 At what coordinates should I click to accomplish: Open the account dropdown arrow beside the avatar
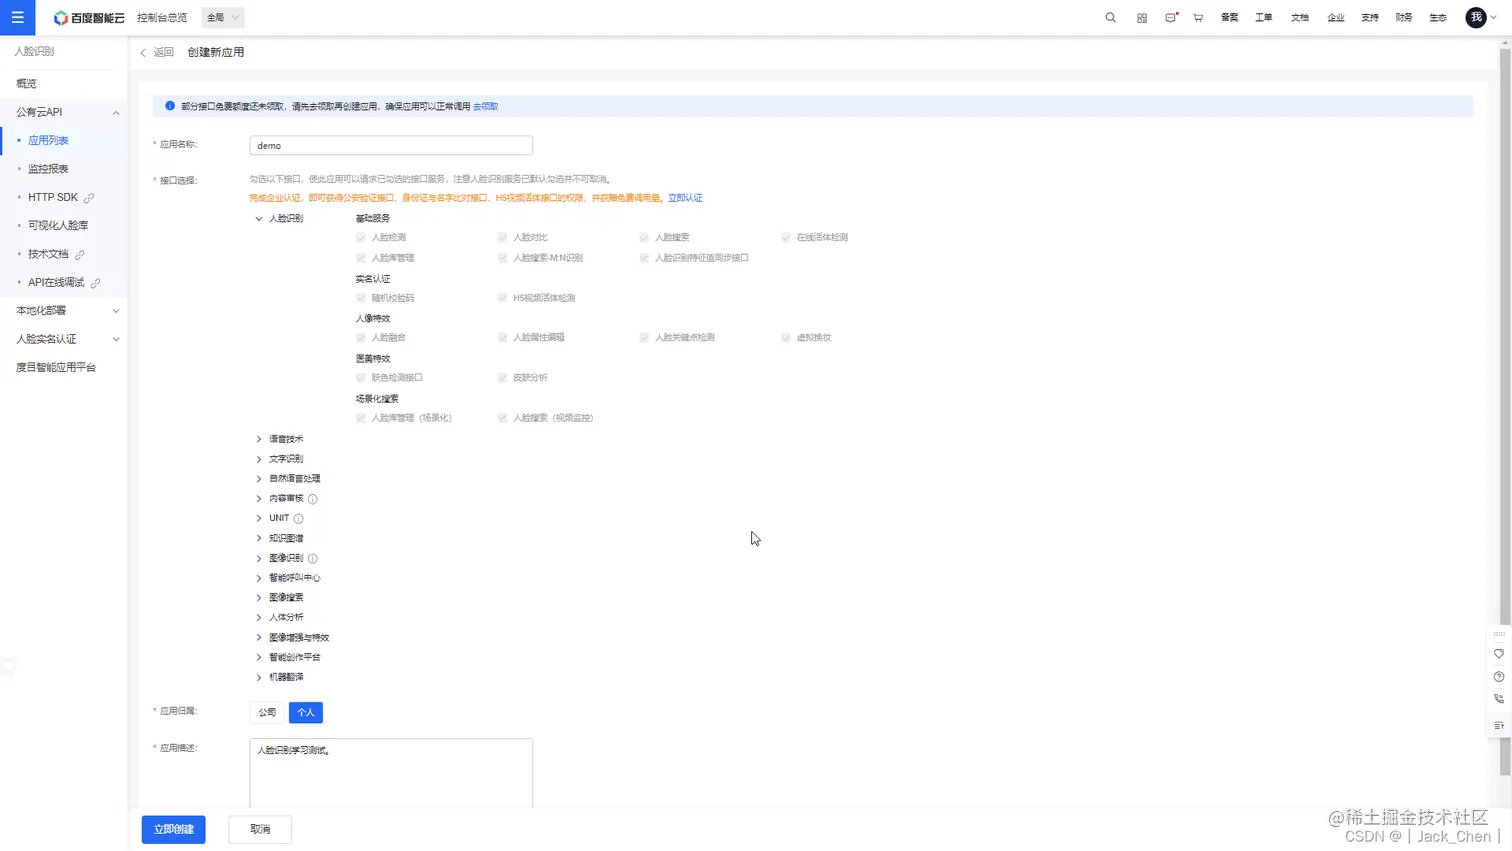click(1494, 18)
